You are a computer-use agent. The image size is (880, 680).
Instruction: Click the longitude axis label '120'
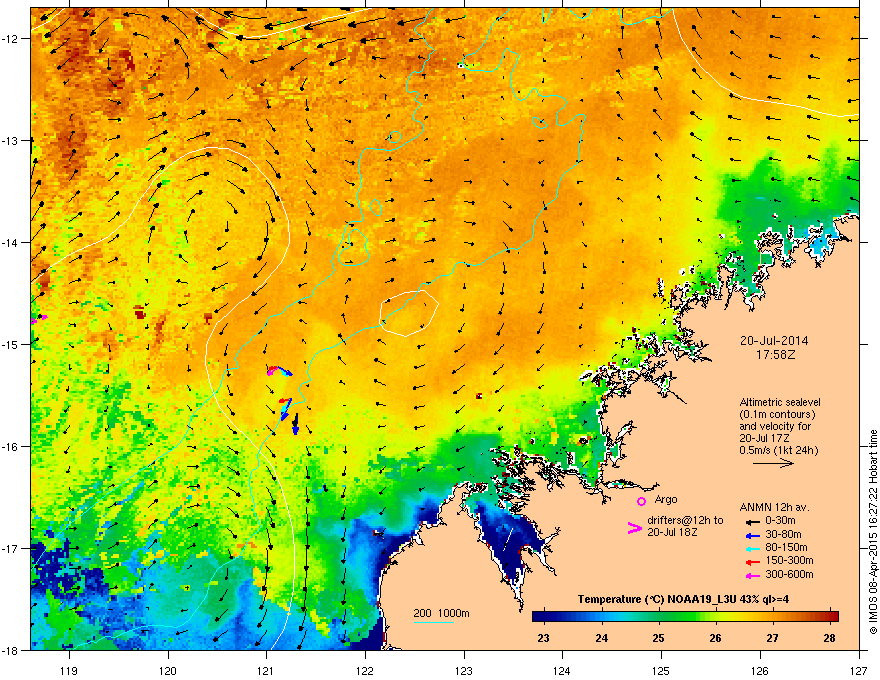168,670
